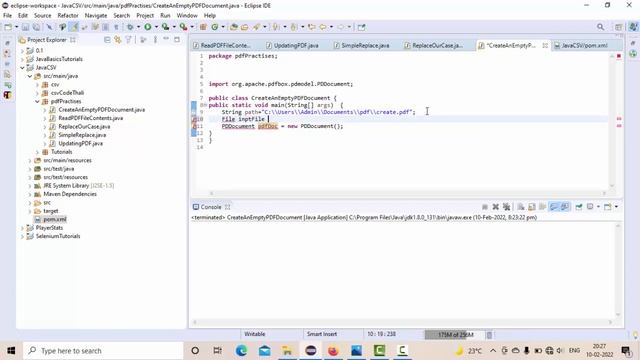This screenshot has height=360, width=640.
Task: Toggle Scroll Lock in Console toolbar
Action: 532,207
